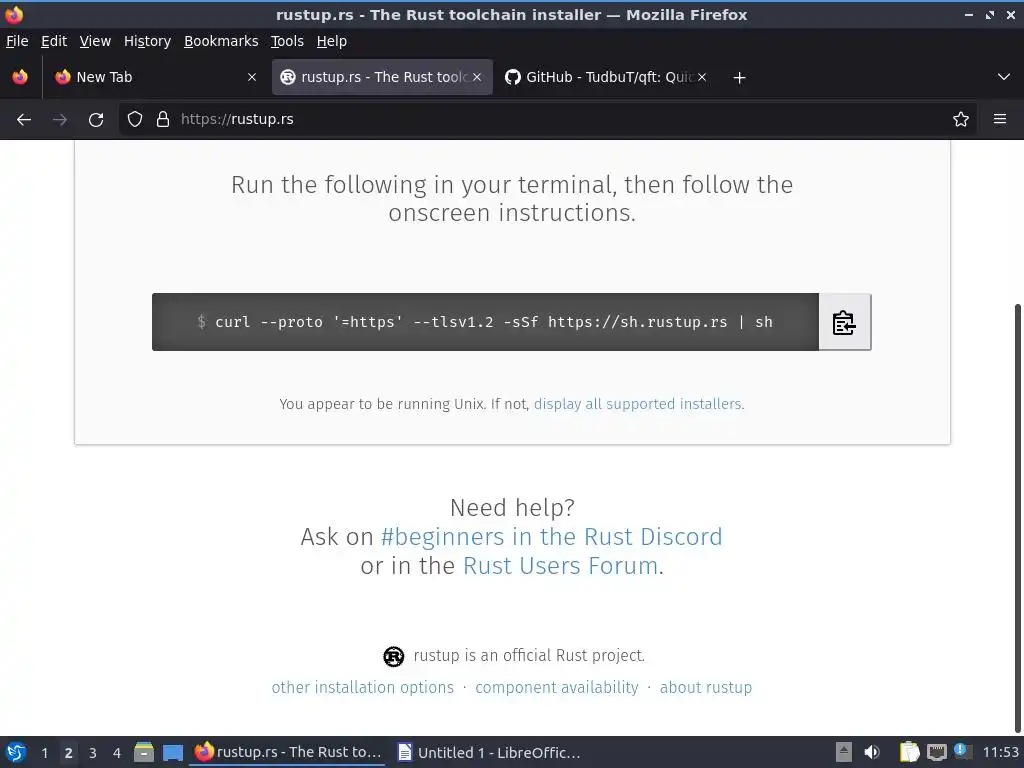Switch to workspace 1

click(x=44, y=753)
